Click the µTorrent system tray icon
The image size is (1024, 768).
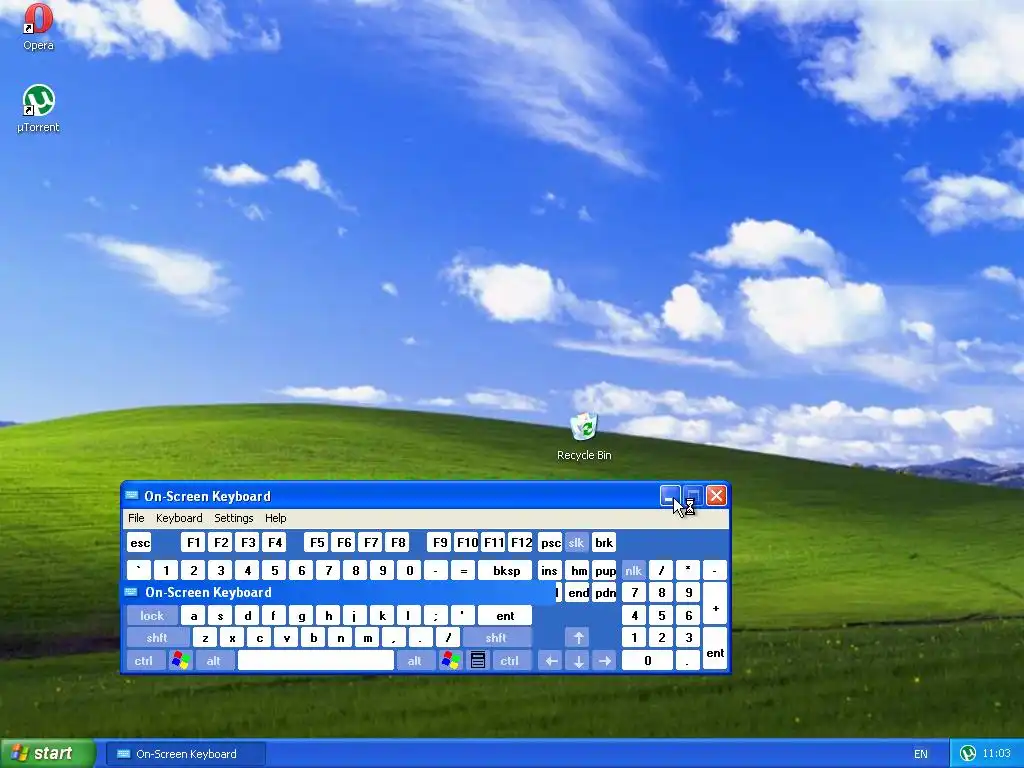pyautogui.click(x=968, y=753)
